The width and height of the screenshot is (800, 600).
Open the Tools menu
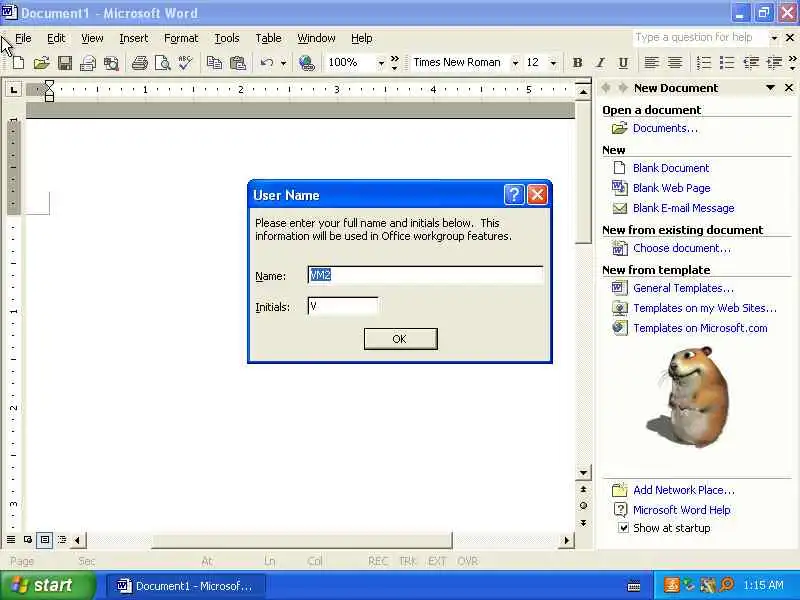(227, 38)
